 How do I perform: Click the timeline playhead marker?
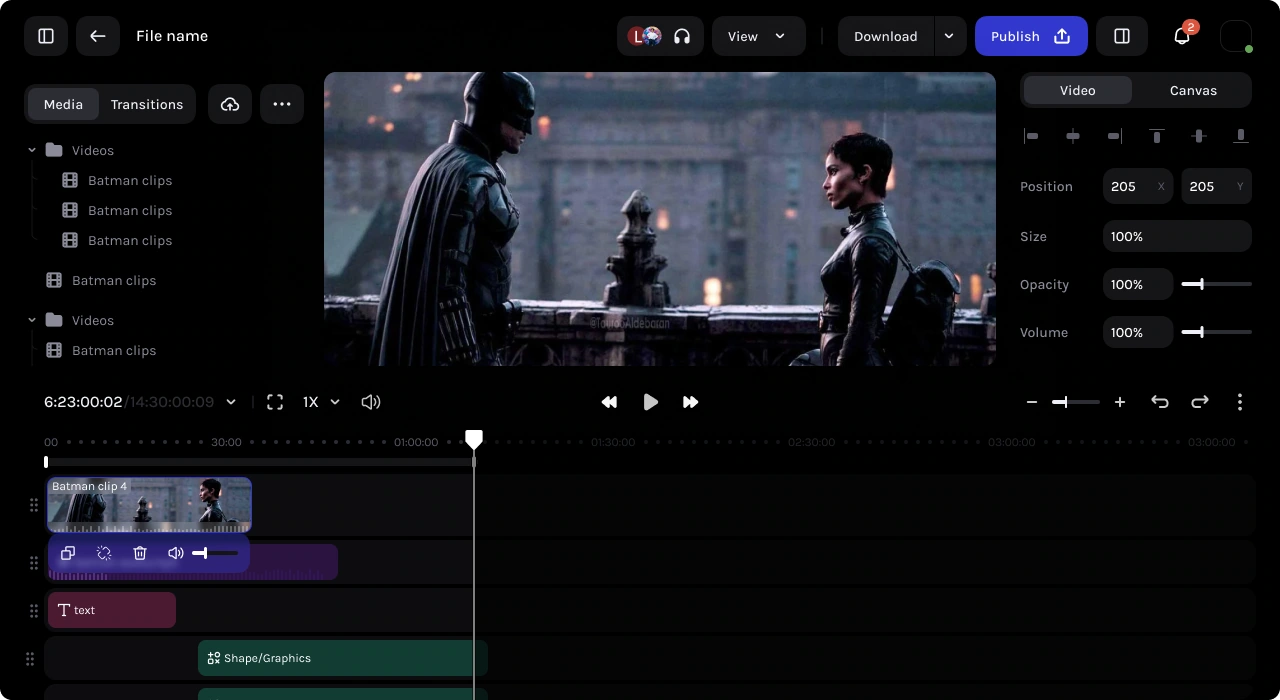474,439
